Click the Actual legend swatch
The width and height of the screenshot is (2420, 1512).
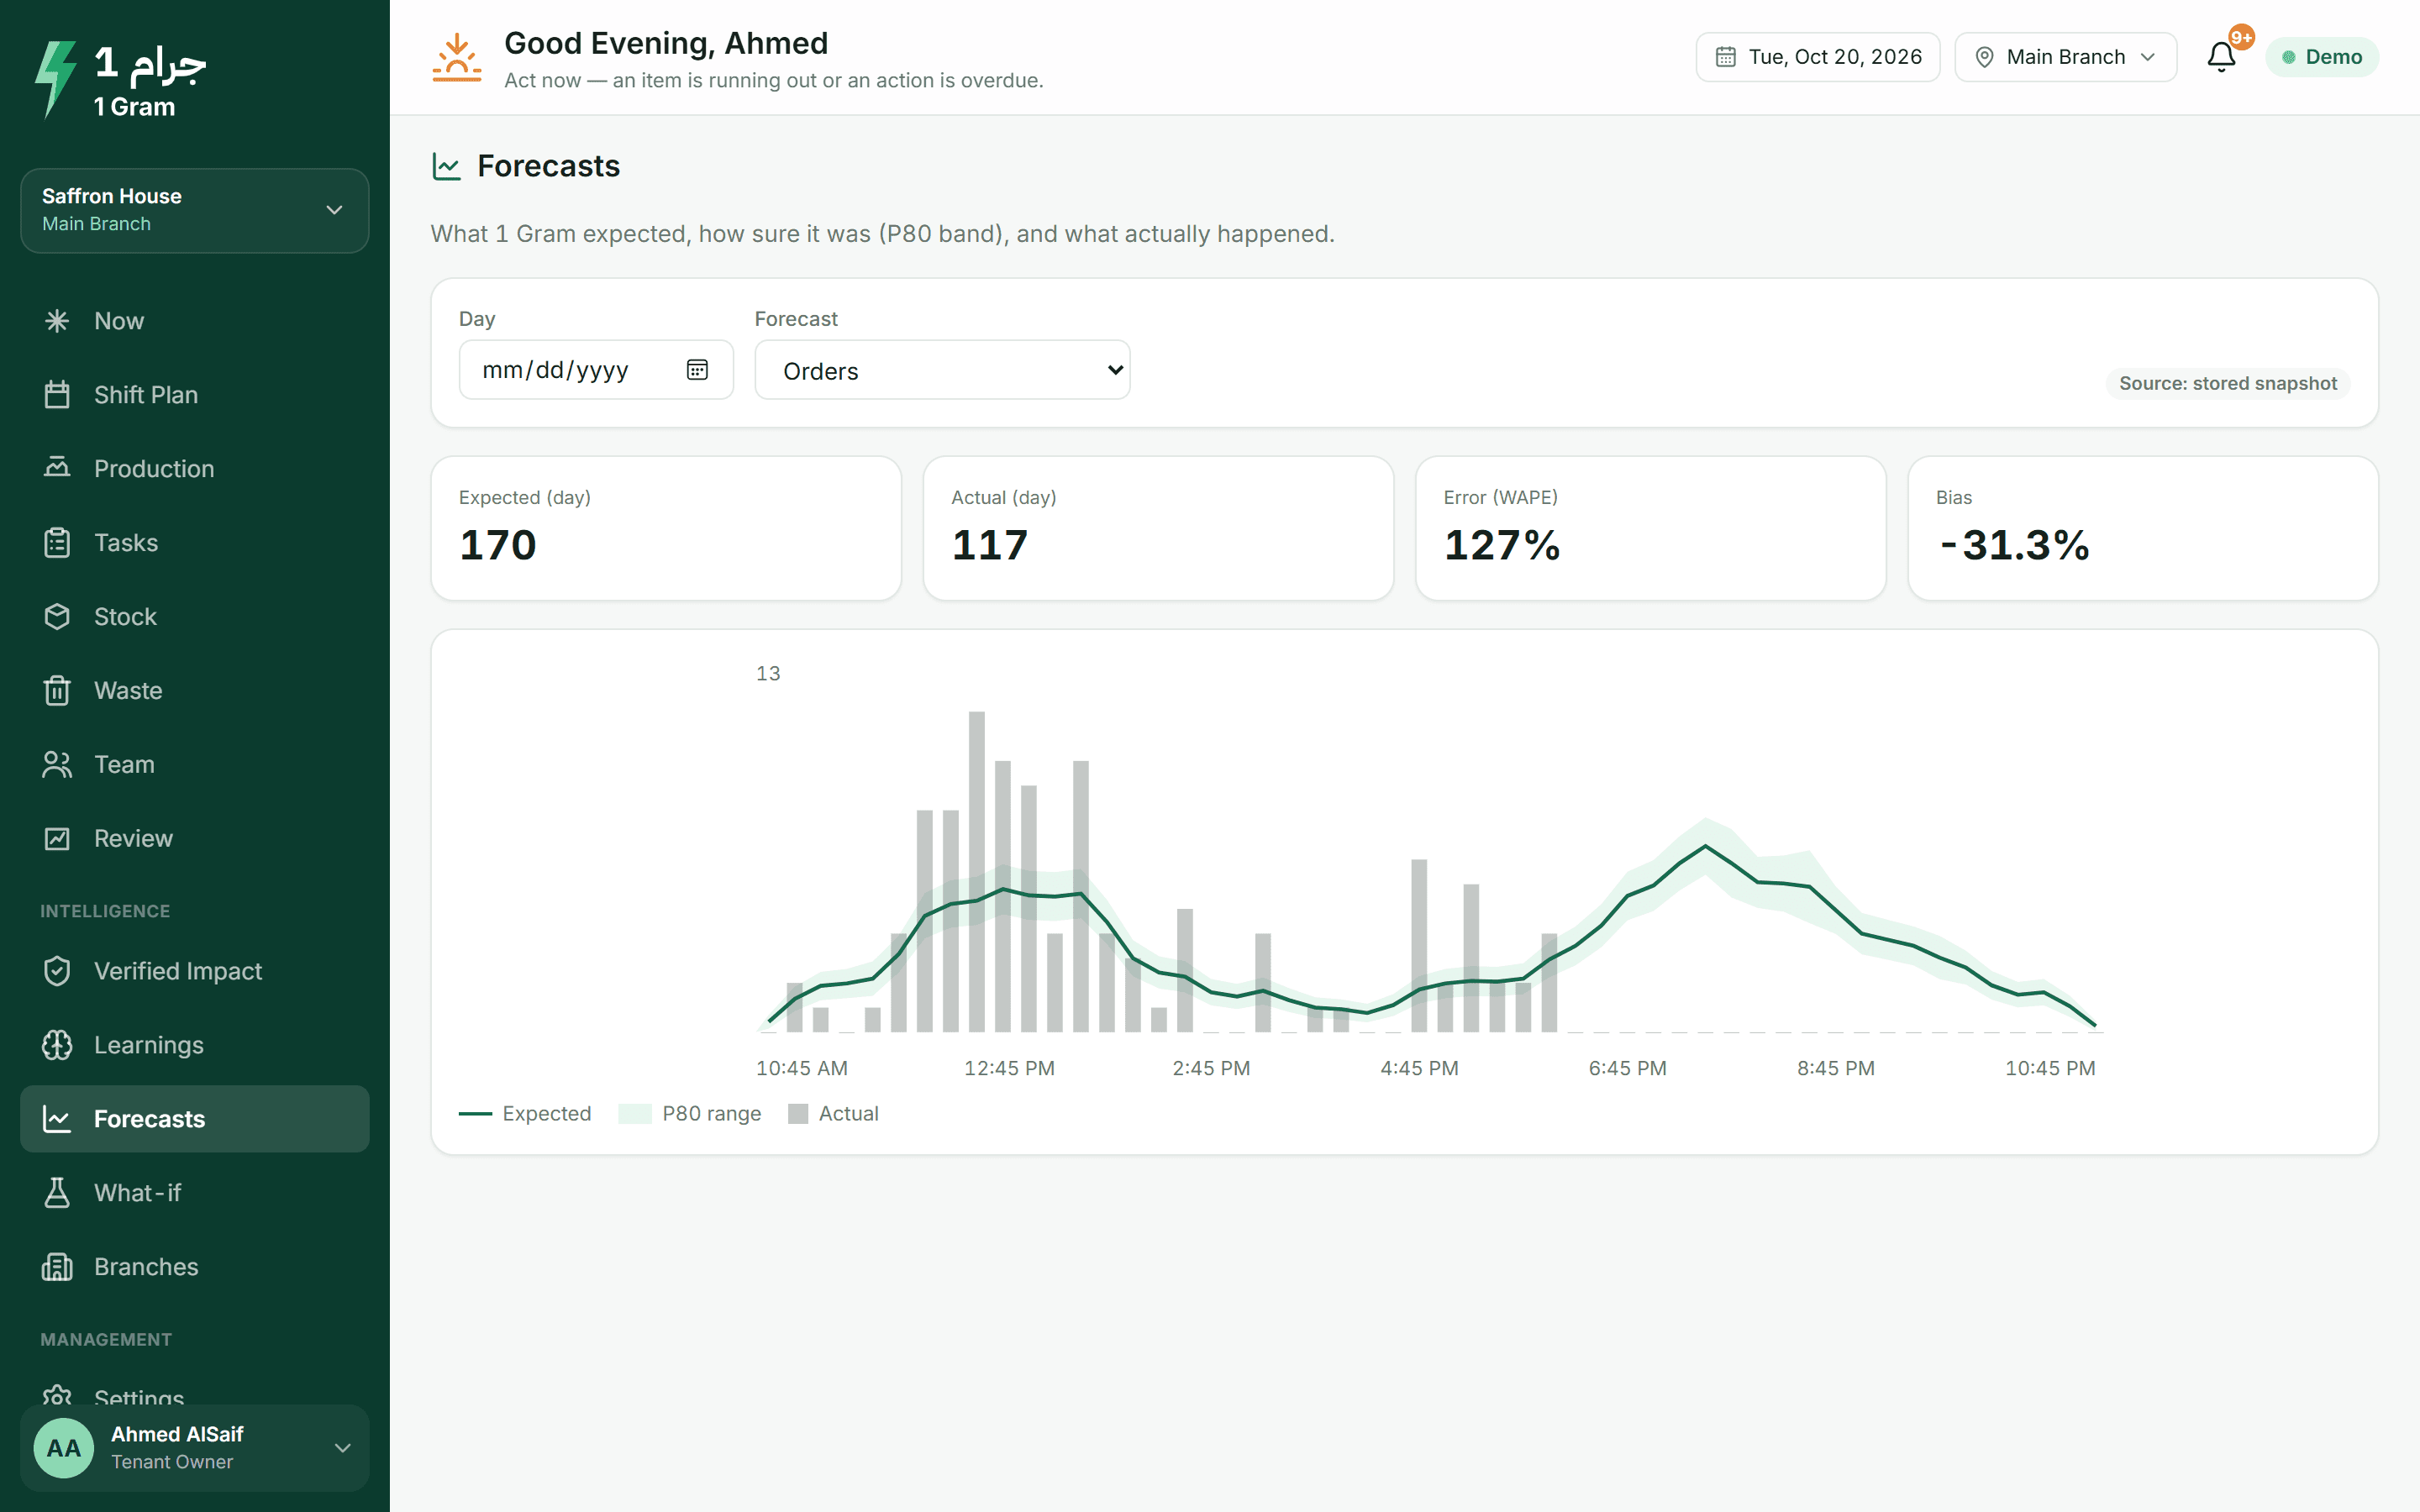[x=798, y=1114]
